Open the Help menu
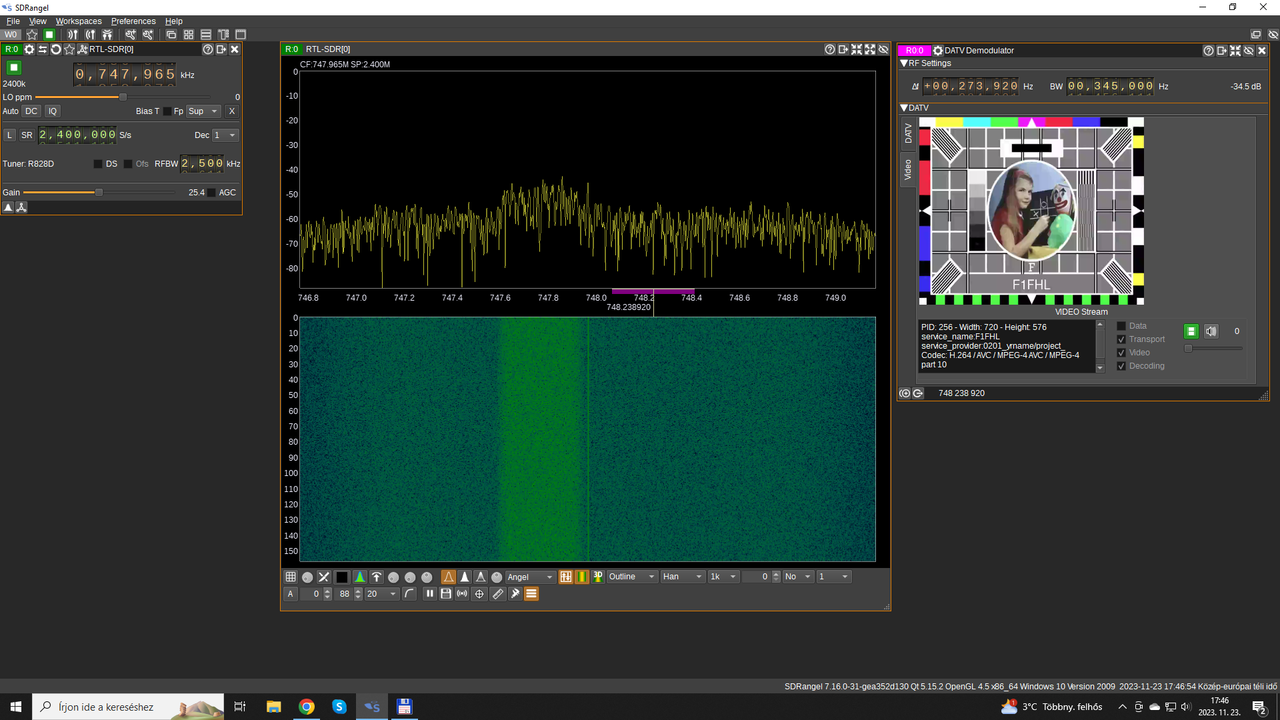The width and height of the screenshot is (1280, 720). 174,21
